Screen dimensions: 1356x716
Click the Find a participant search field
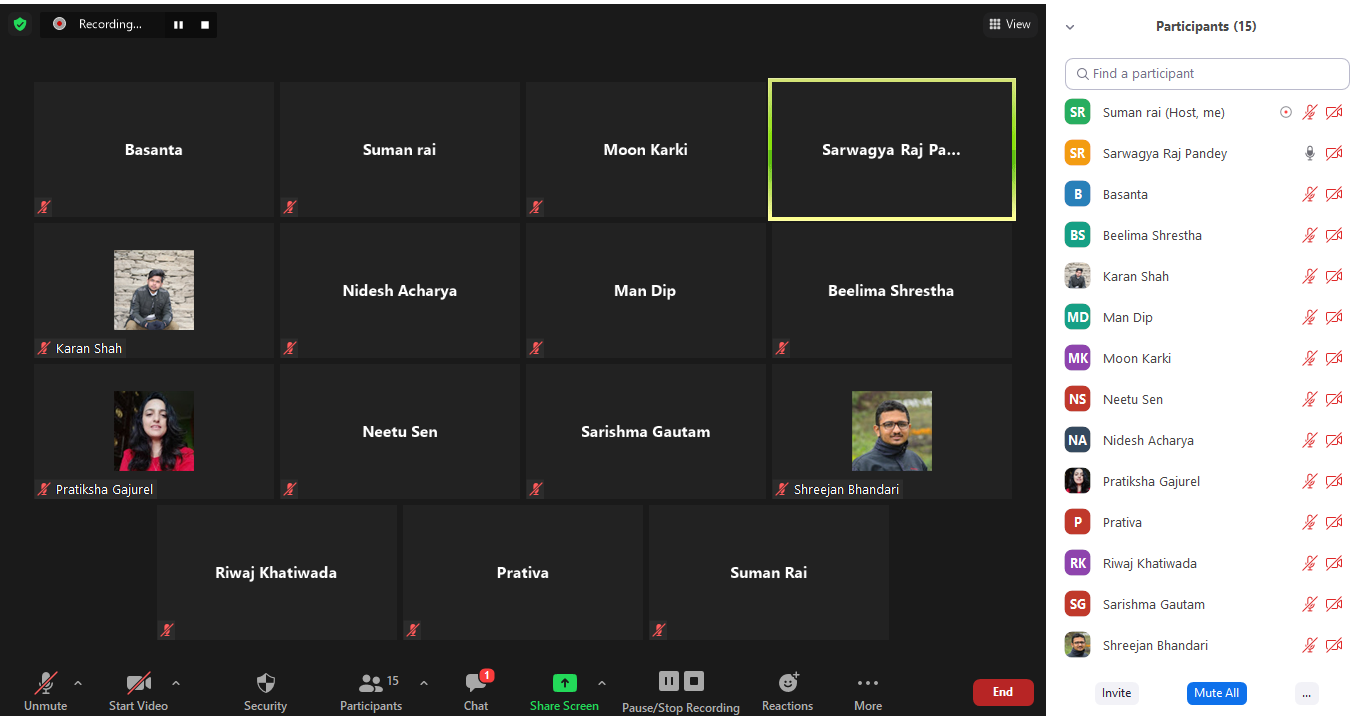[1207, 74]
